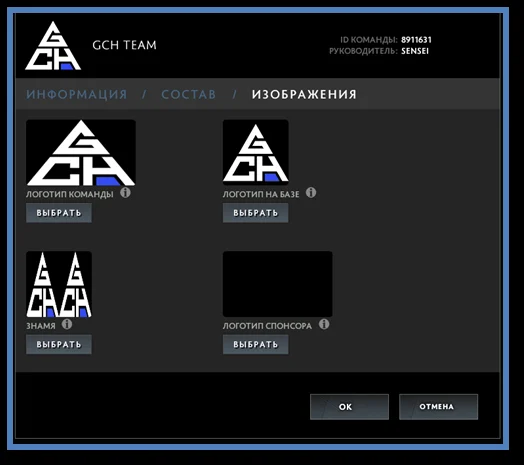This screenshot has width=524, height=465.
Task: Click ЛОГОТИП НА БАЗЕ label text
Action: tap(261, 194)
